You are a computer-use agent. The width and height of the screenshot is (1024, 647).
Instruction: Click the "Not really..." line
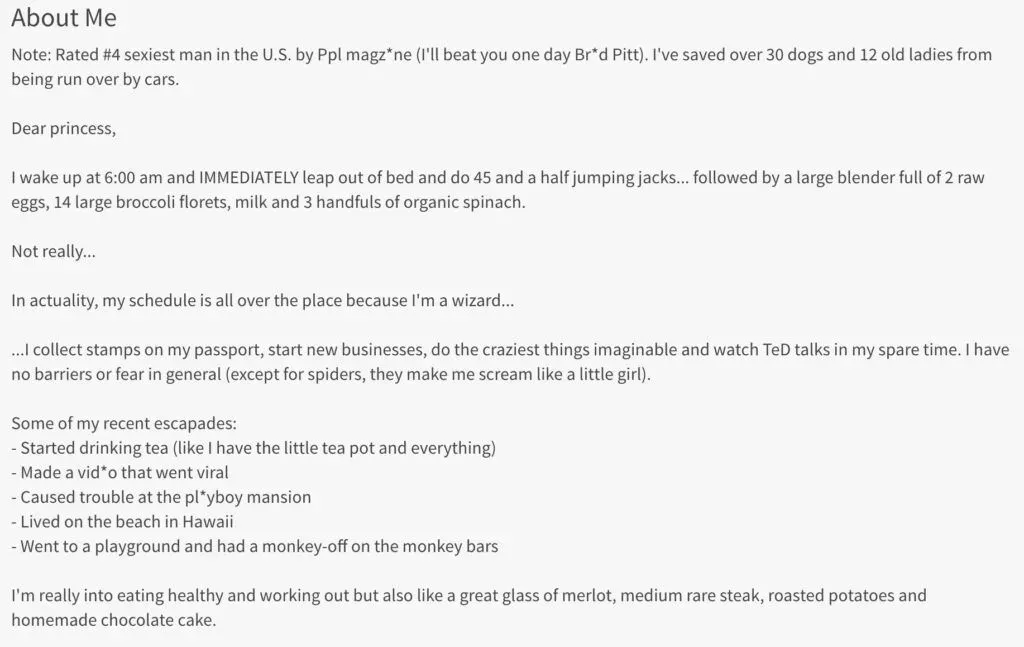[53, 251]
